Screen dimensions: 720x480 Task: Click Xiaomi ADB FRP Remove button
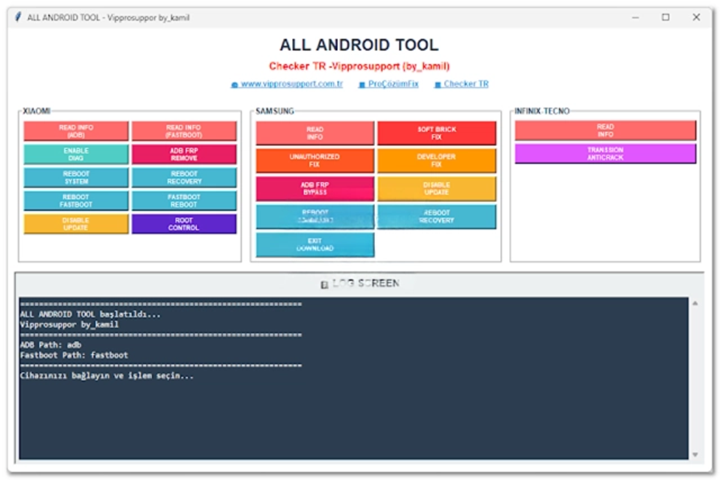point(184,154)
